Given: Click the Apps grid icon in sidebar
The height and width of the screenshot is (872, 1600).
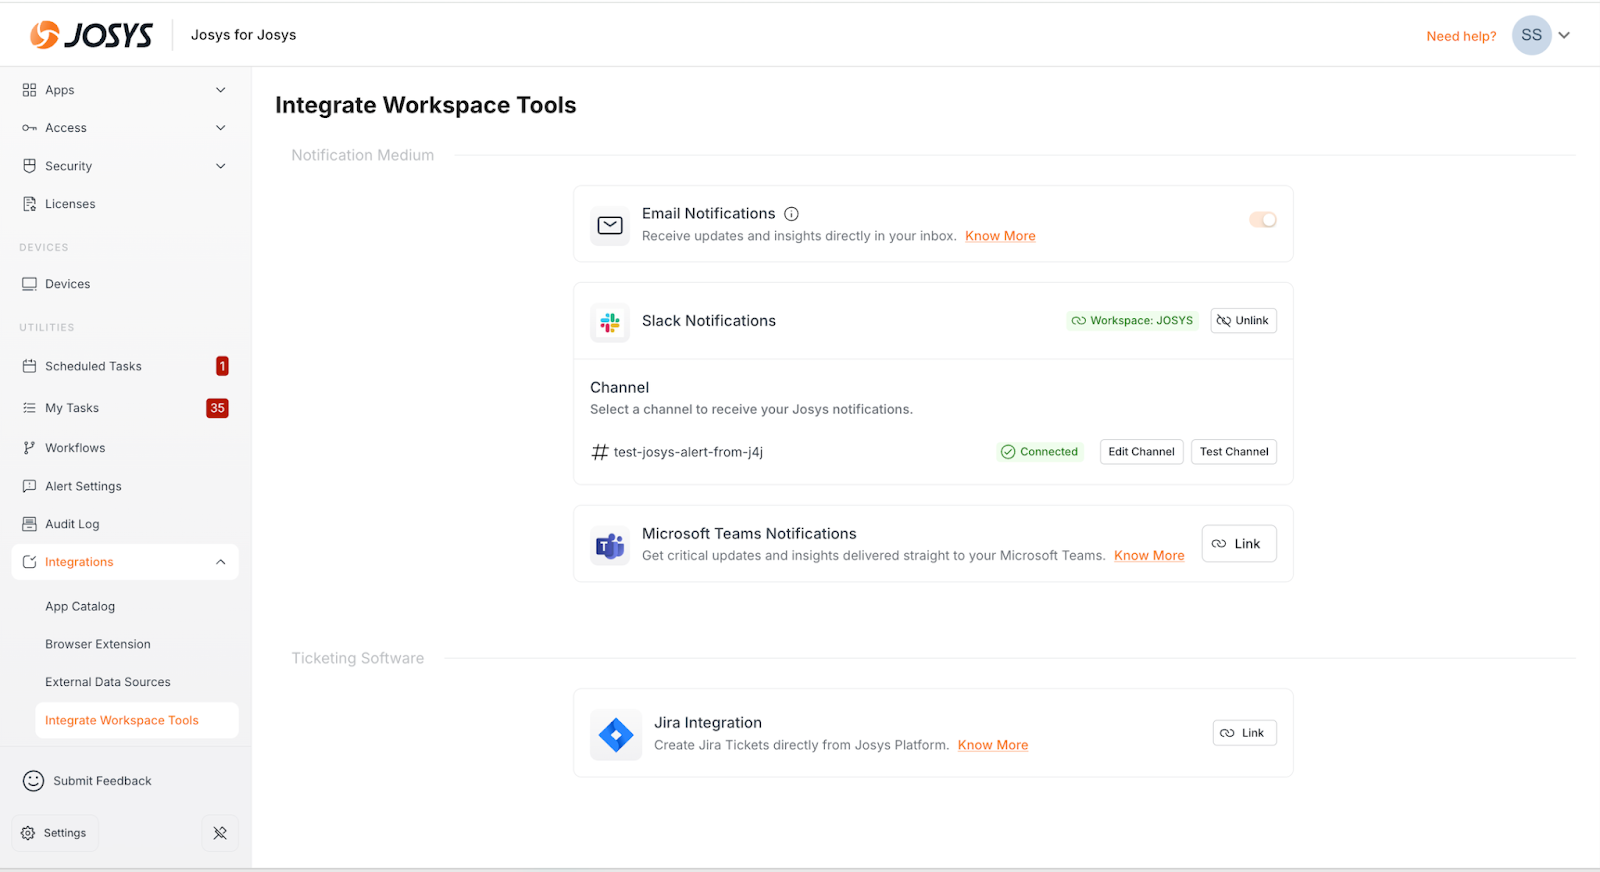Looking at the screenshot, I should (x=29, y=90).
